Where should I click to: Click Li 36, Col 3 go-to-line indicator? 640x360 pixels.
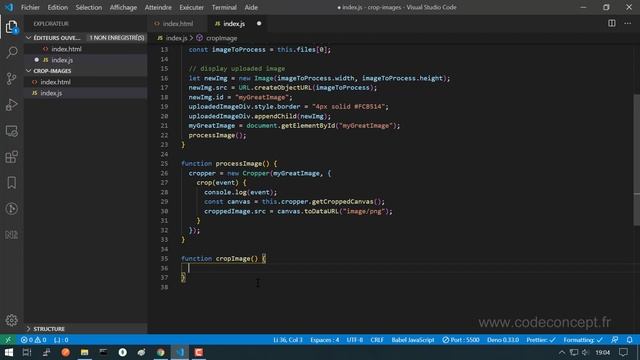(288, 340)
